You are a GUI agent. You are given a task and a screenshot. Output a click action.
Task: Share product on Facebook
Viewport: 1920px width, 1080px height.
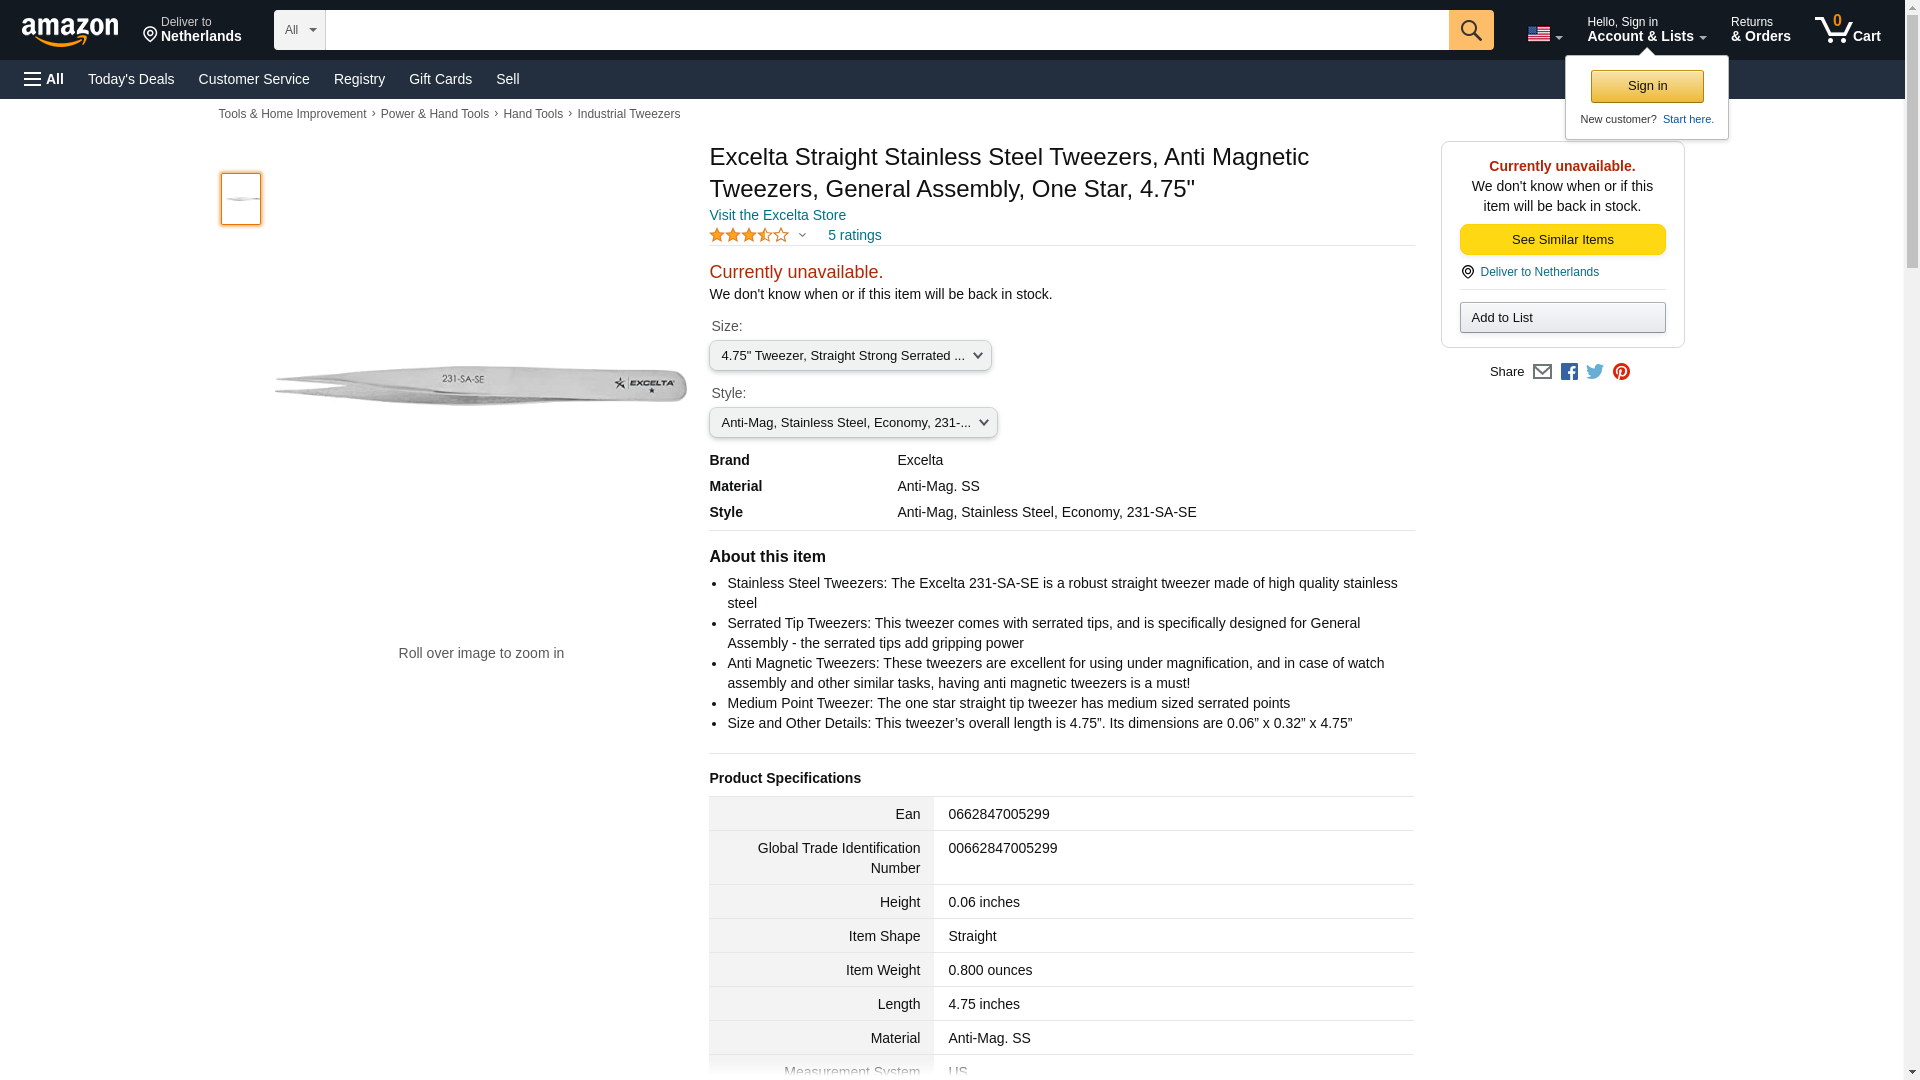[x=1569, y=372]
